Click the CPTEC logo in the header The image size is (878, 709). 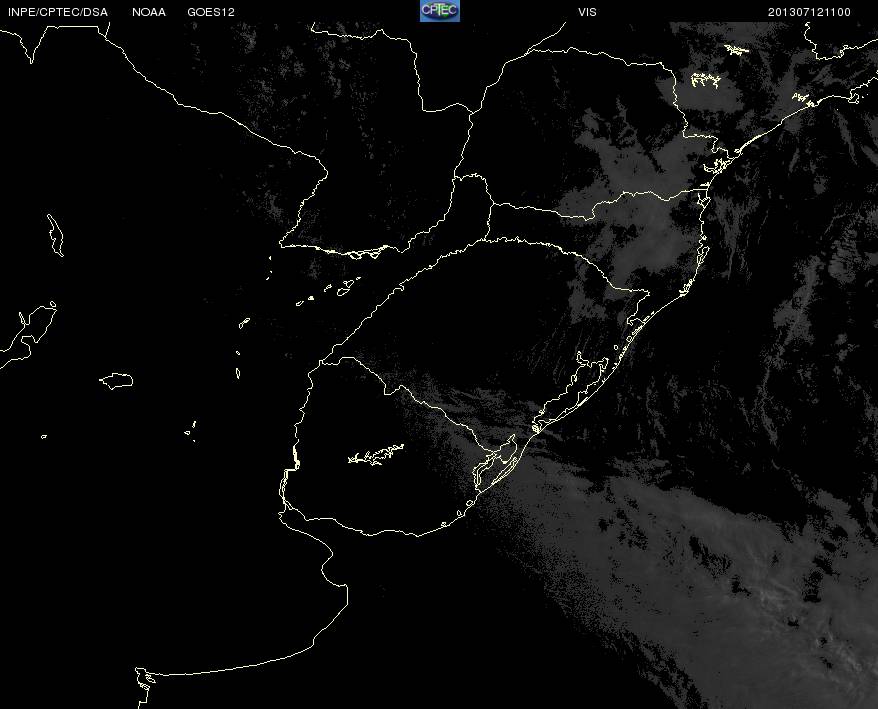coord(440,11)
